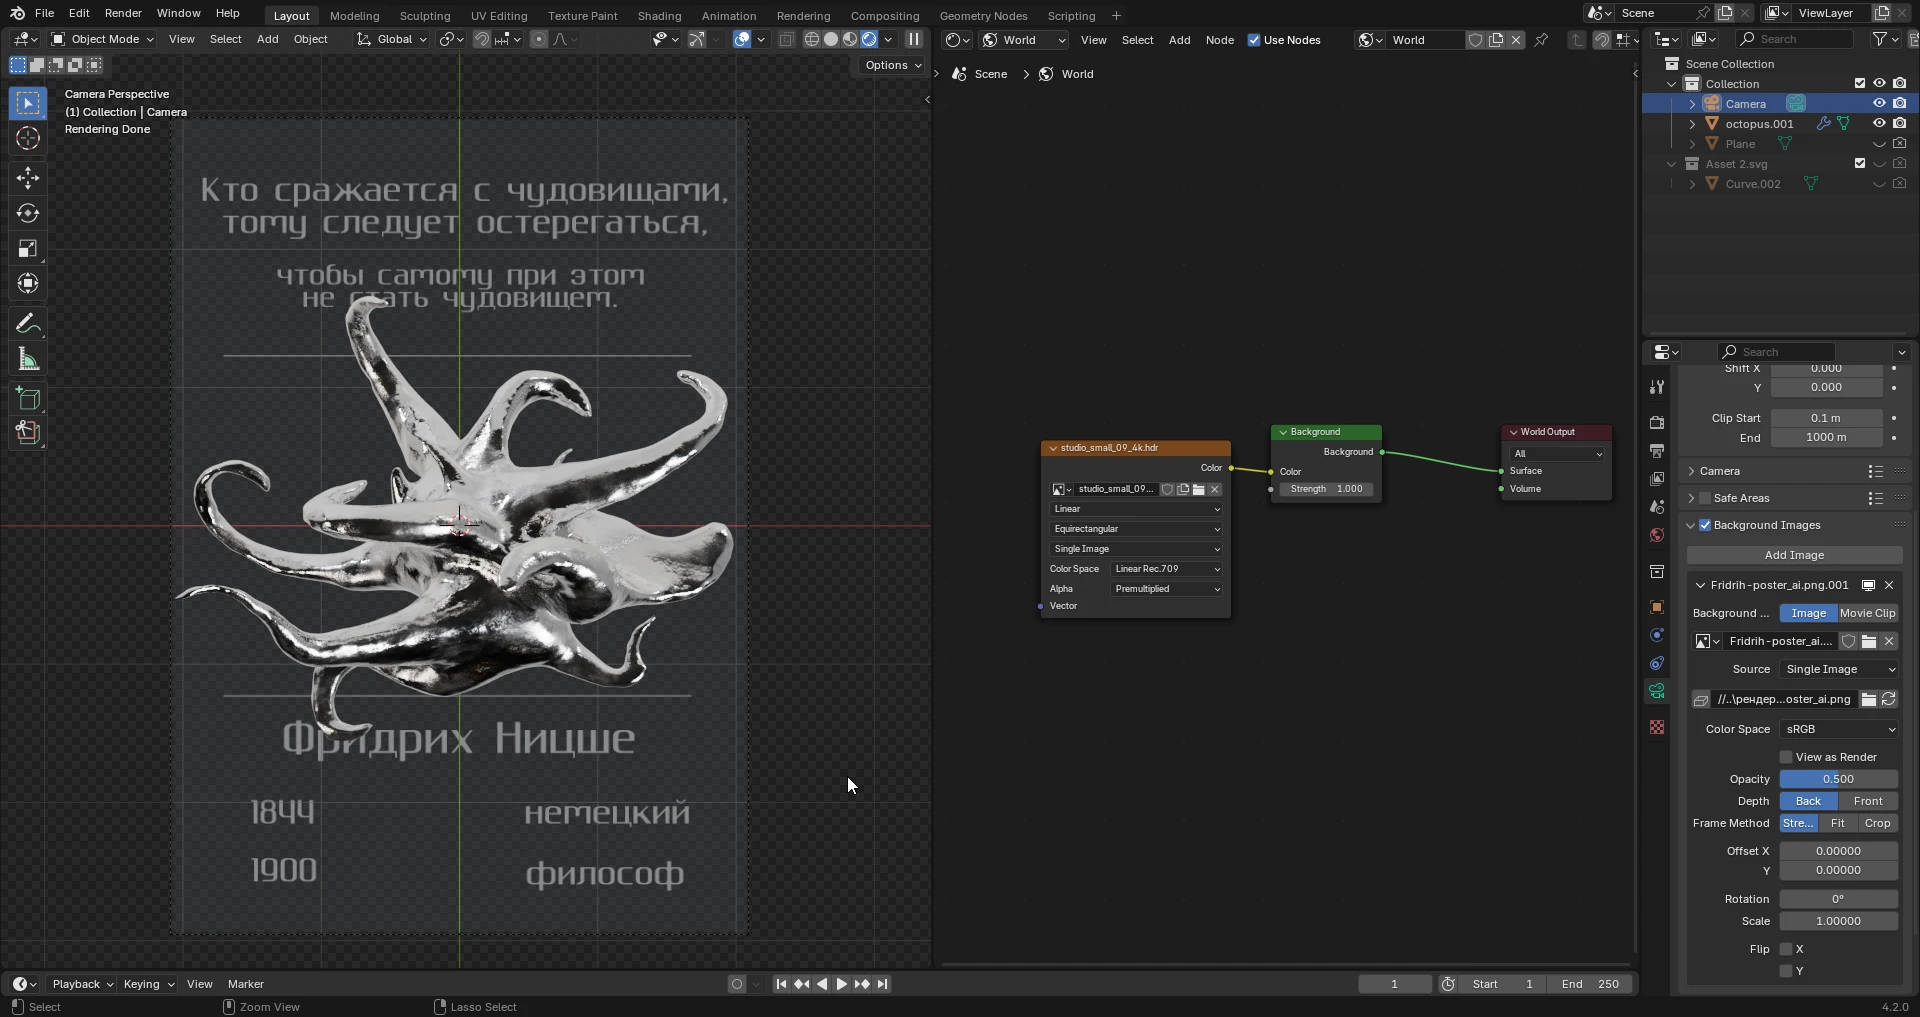Open the World properties tab icon

[1657, 535]
